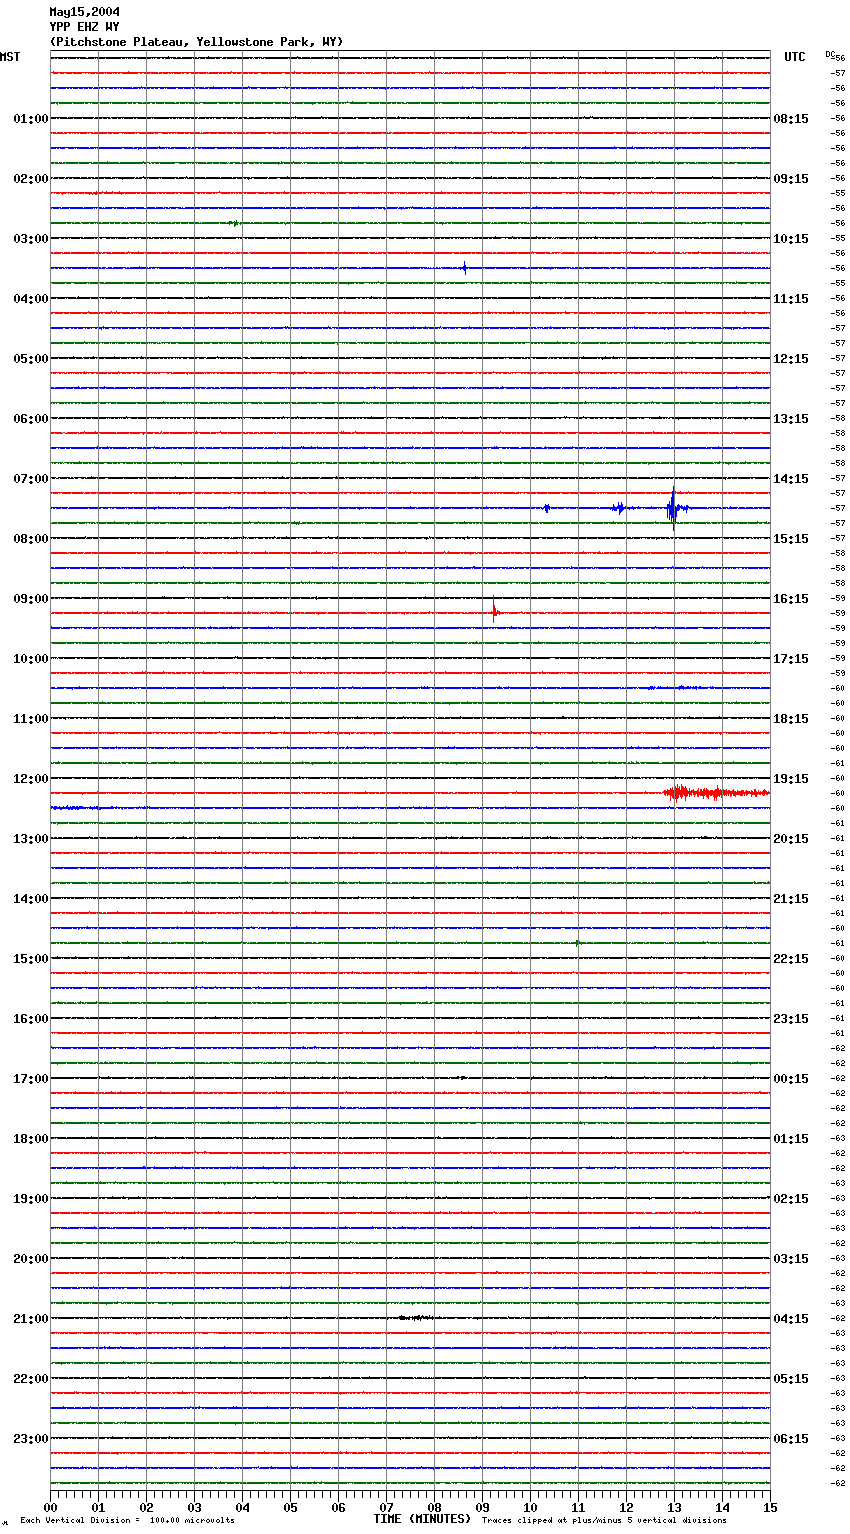Click the 10:15 UTC time label
850x1534 pixels.
[791, 239]
